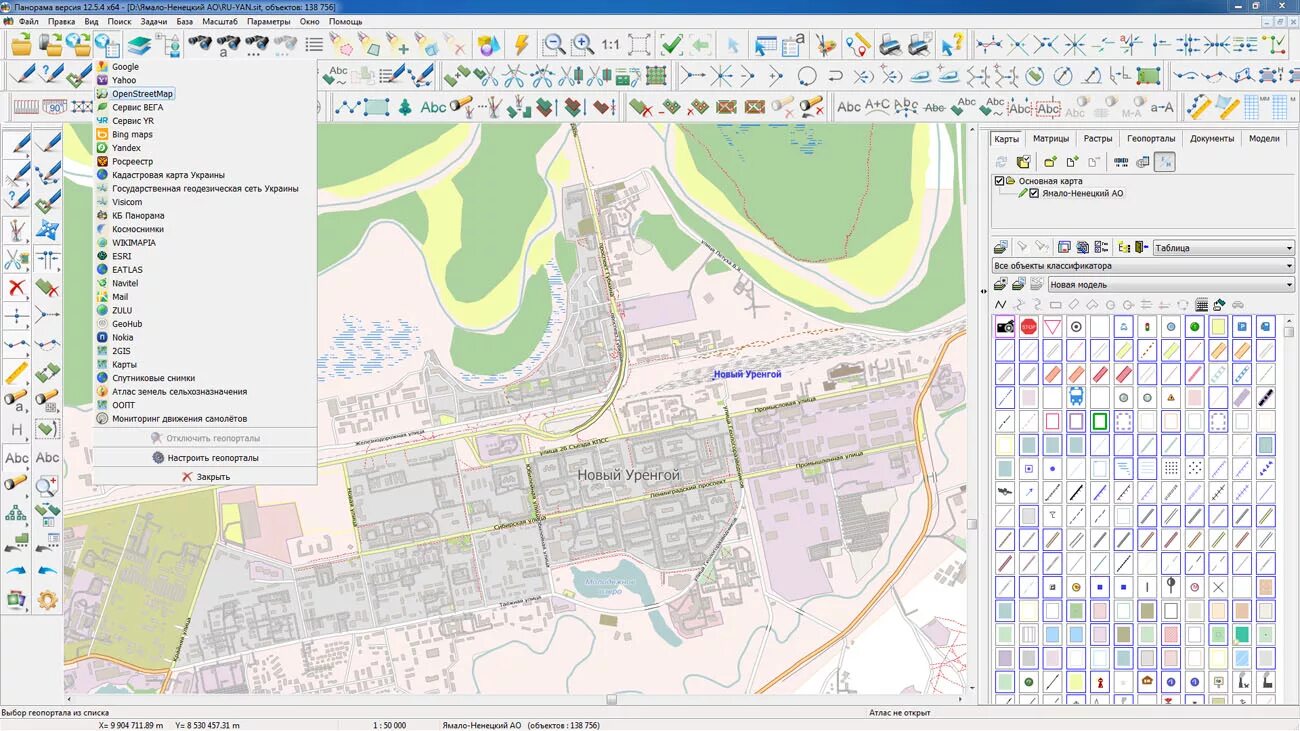This screenshot has height=731, width=1300.
Task: Open the Параметры menu
Action: click(x=269, y=21)
